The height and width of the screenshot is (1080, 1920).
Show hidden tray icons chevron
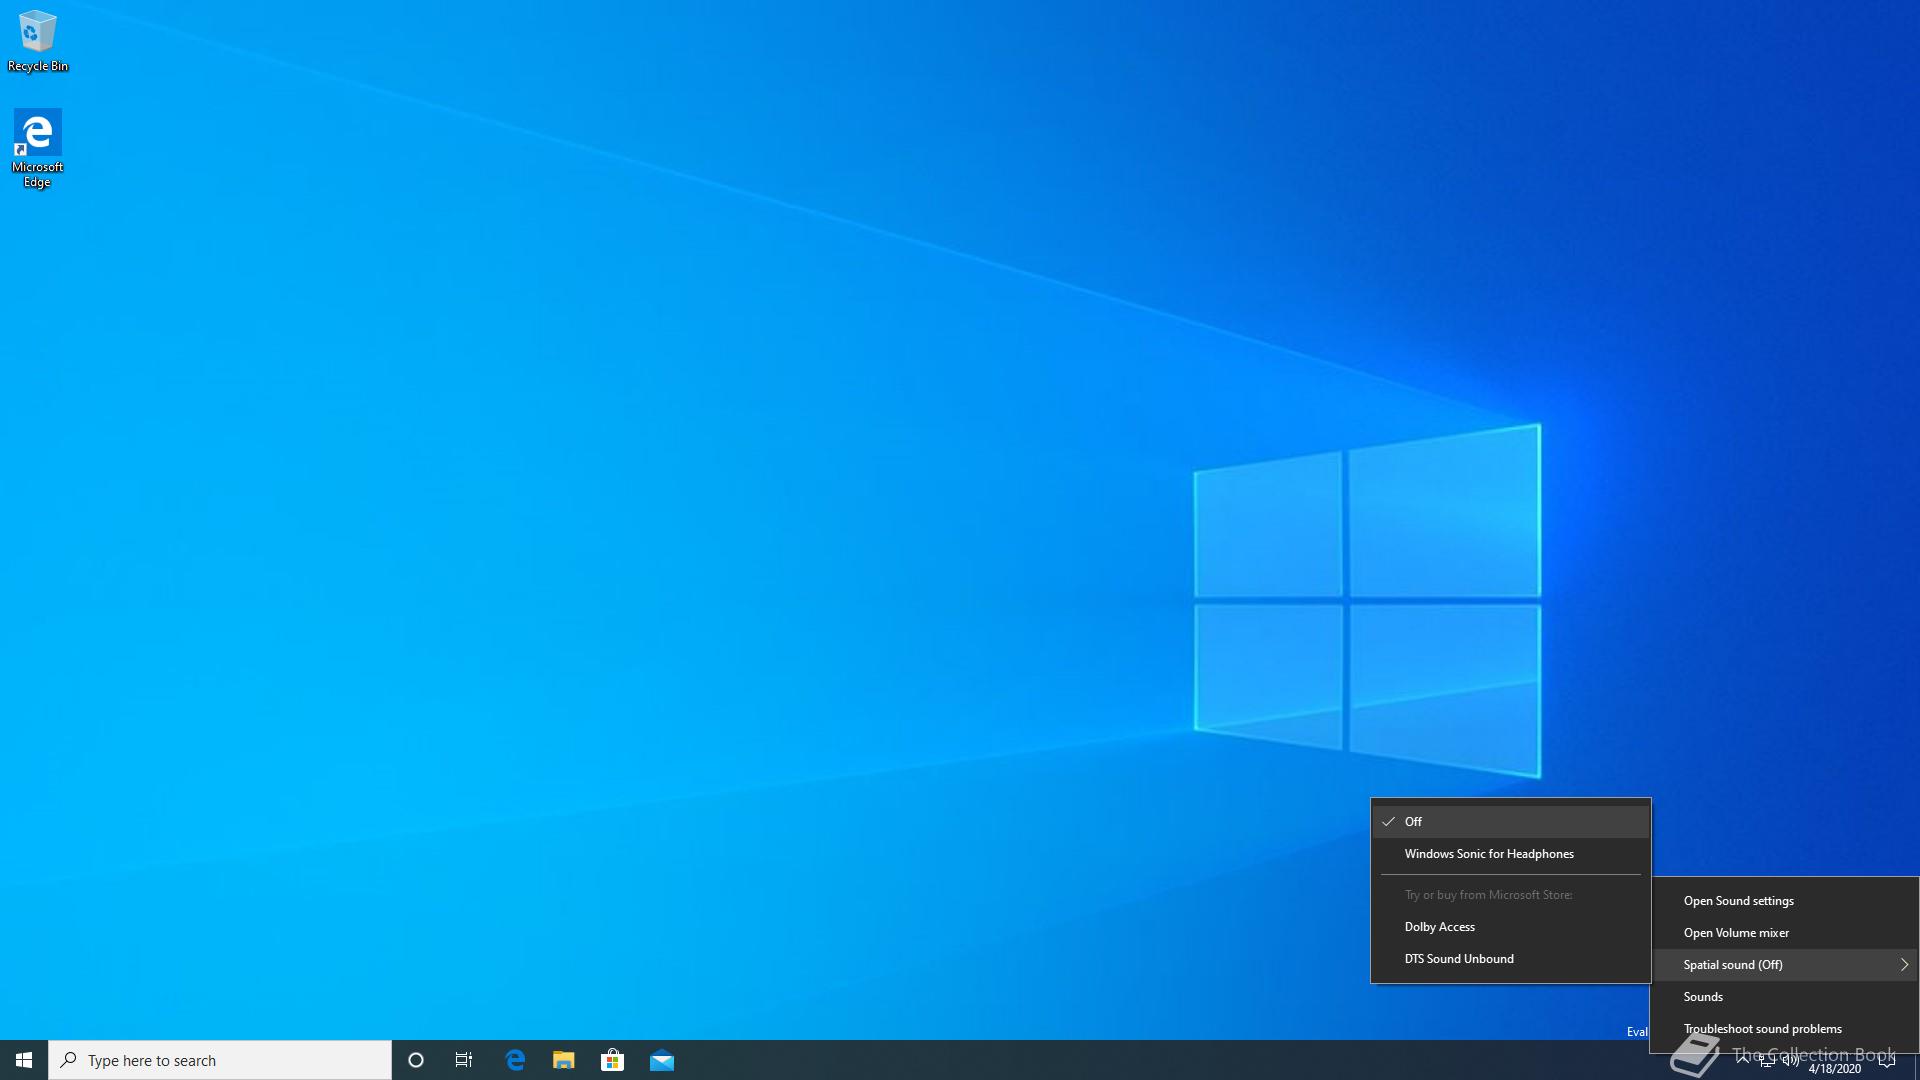[1743, 1060]
